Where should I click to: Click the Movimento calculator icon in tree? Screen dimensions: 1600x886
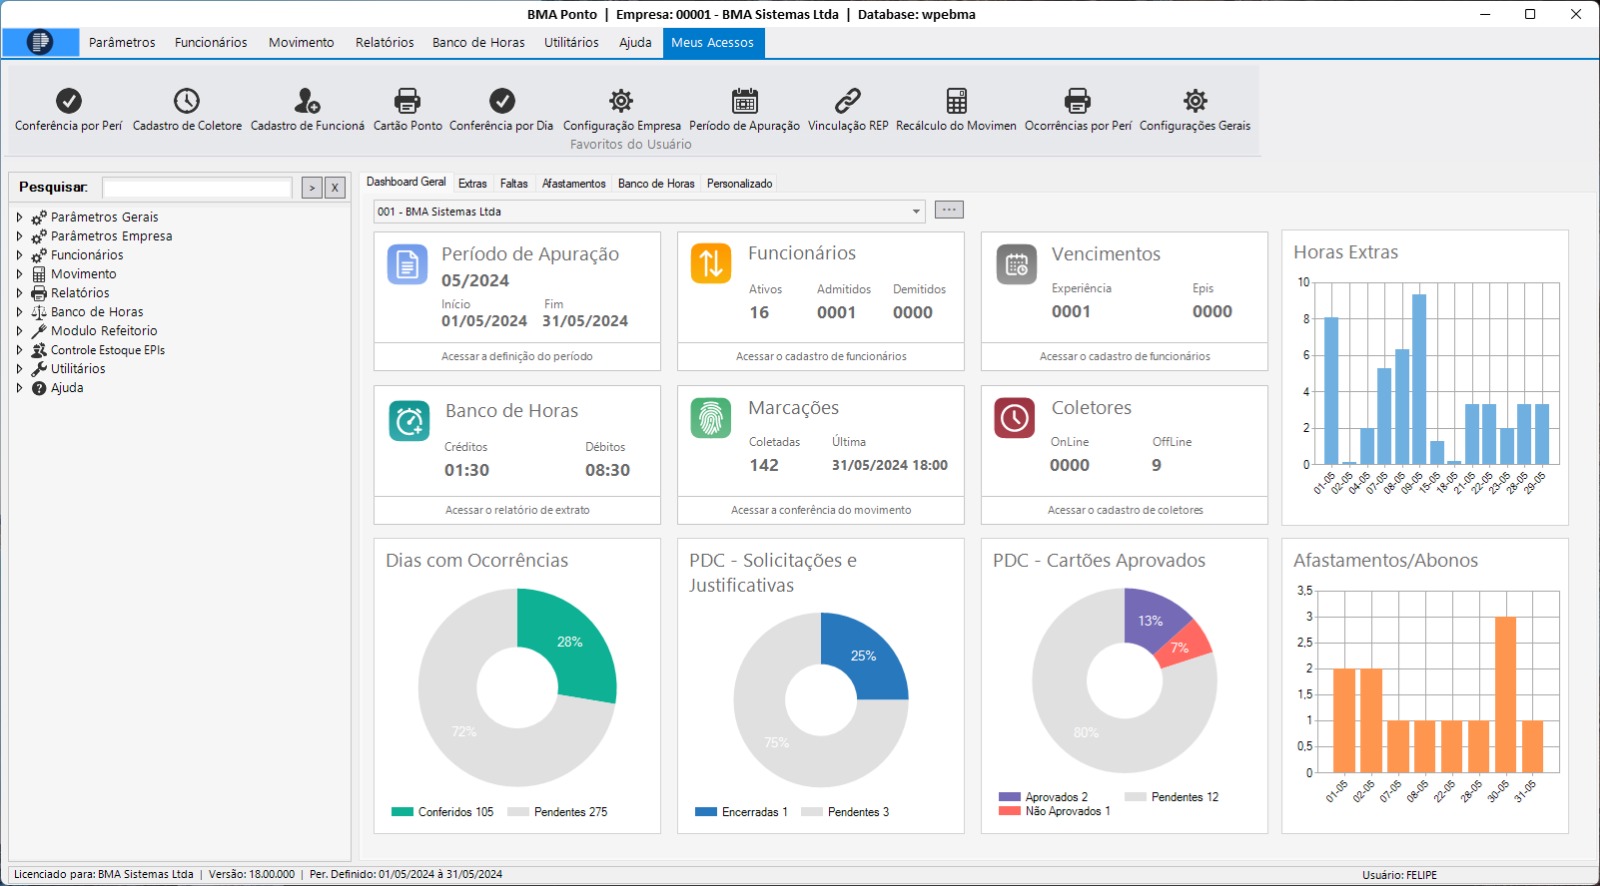click(39, 274)
